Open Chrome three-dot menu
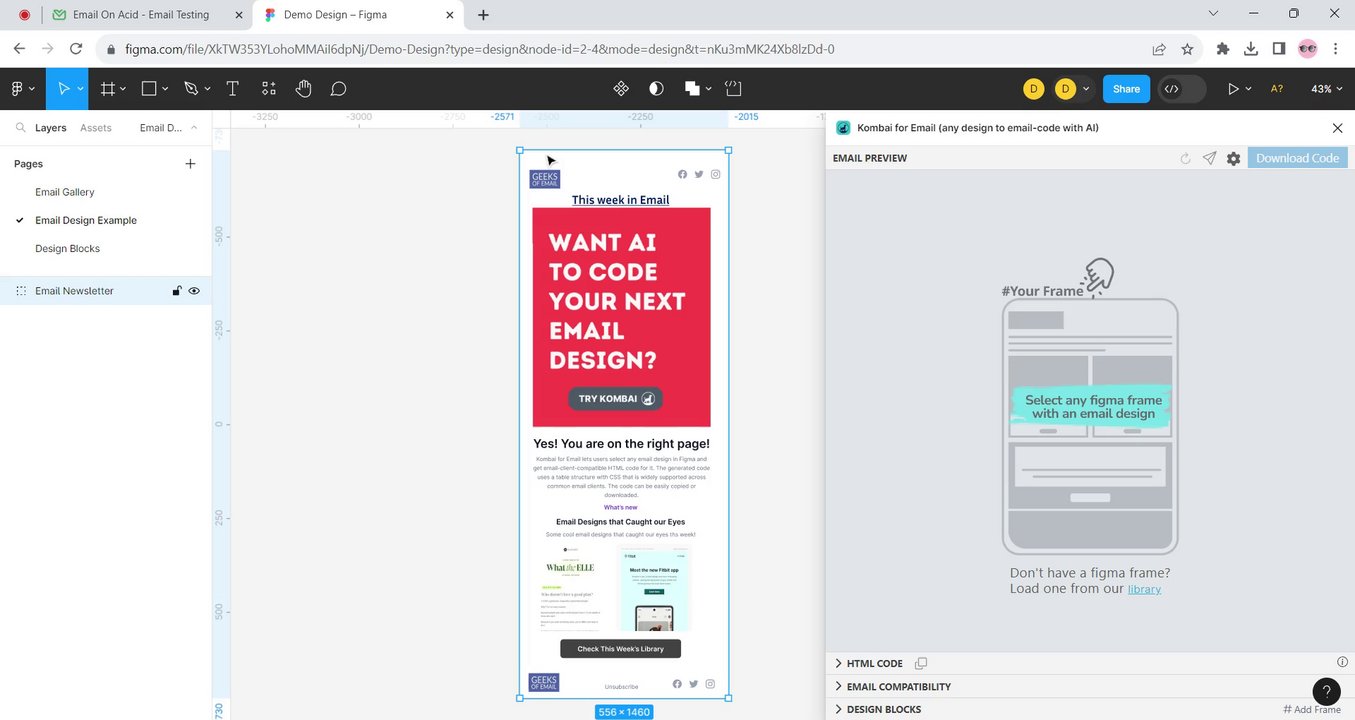This screenshot has width=1355, height=720. [x=1335, y=49]
